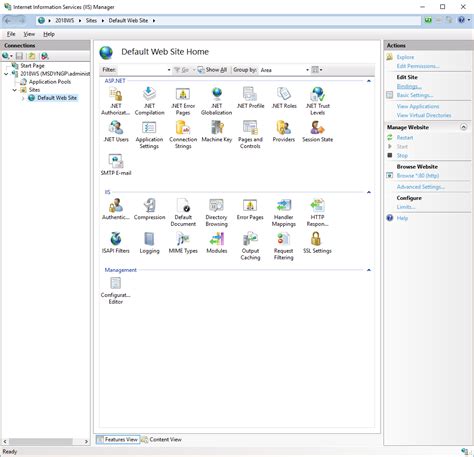Click the Show All filter button

(212, 70)
